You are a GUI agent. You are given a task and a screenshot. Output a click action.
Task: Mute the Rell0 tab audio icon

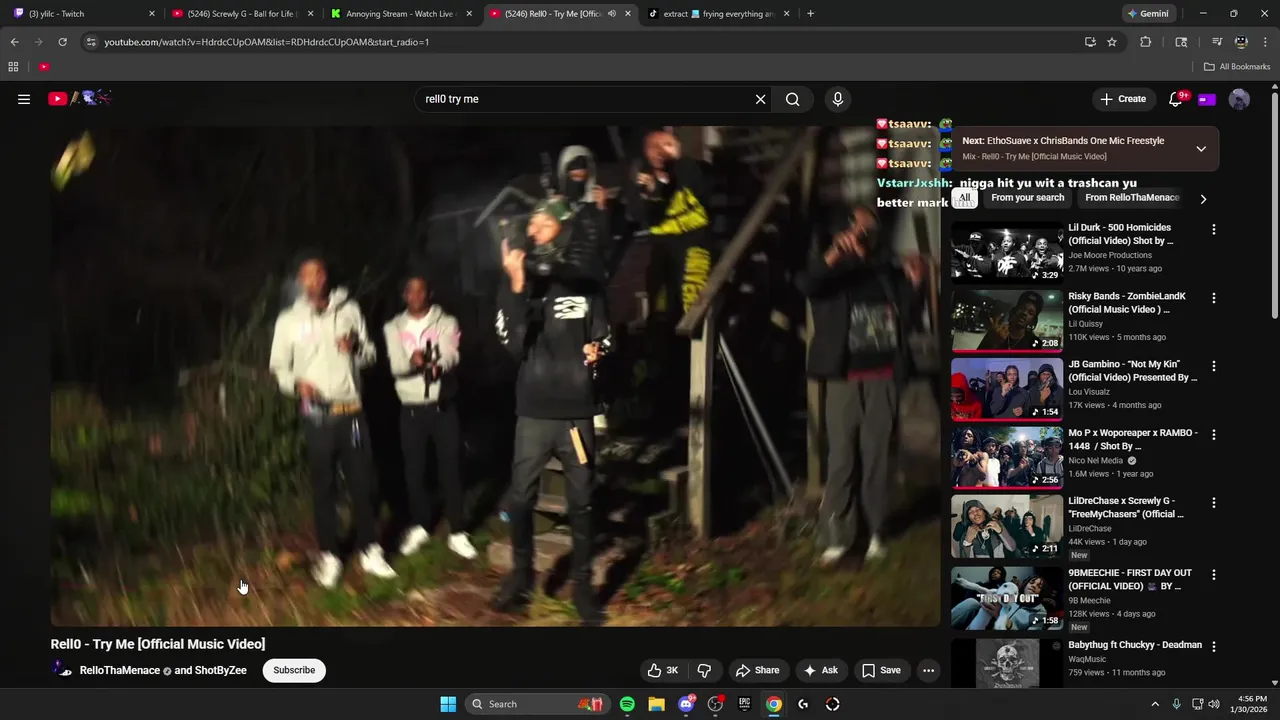(611, 14)
